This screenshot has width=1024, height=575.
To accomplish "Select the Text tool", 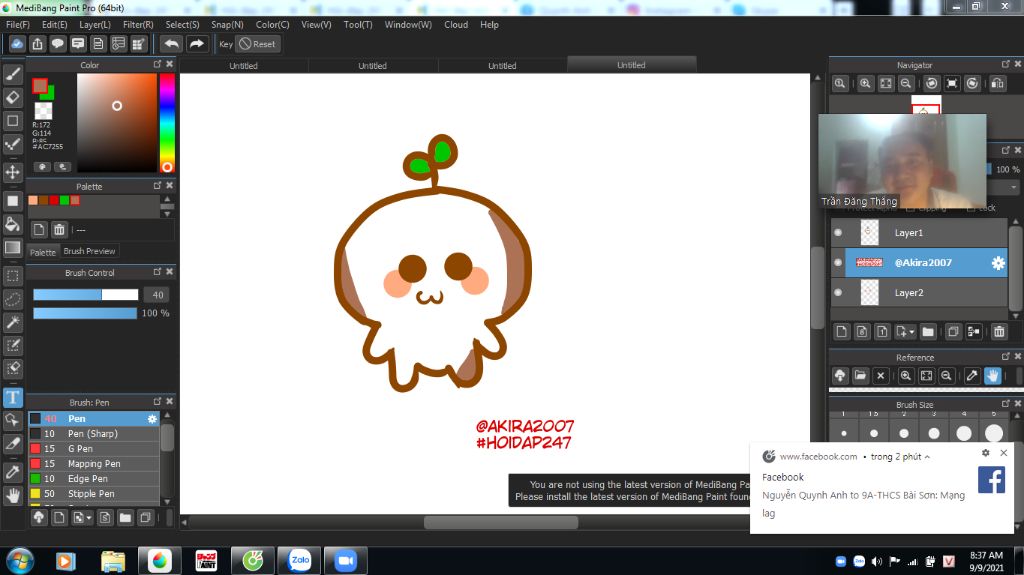I will point(12,397).
